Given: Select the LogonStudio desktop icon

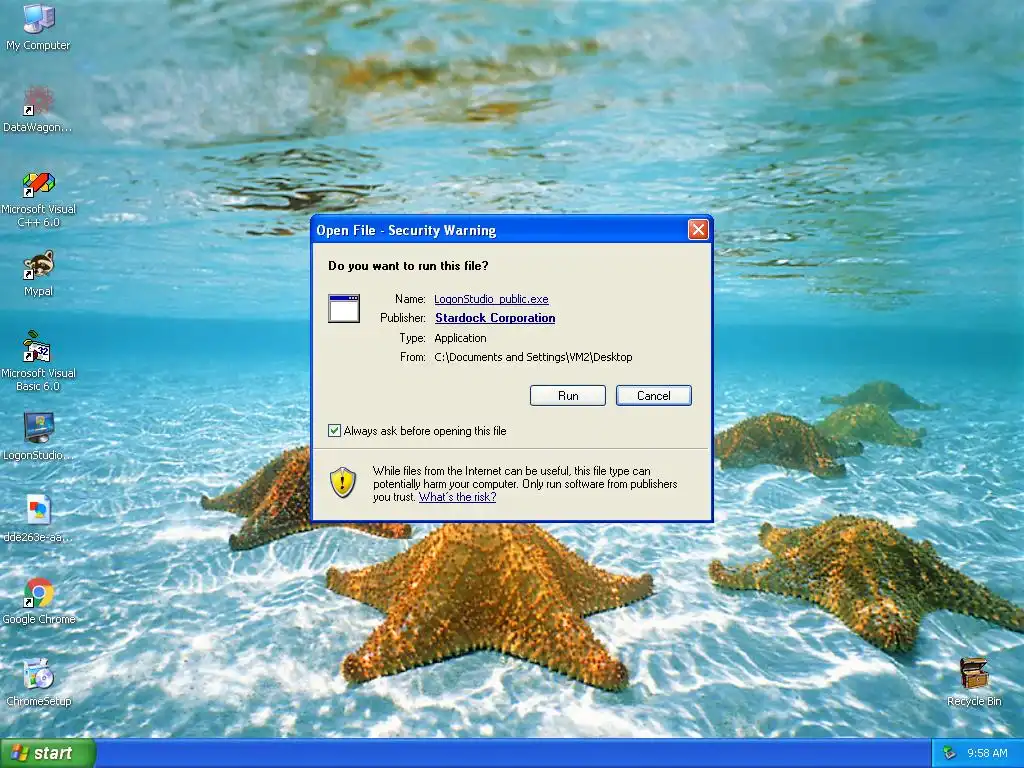Looking at the screenshot, I should click(38, 436).
